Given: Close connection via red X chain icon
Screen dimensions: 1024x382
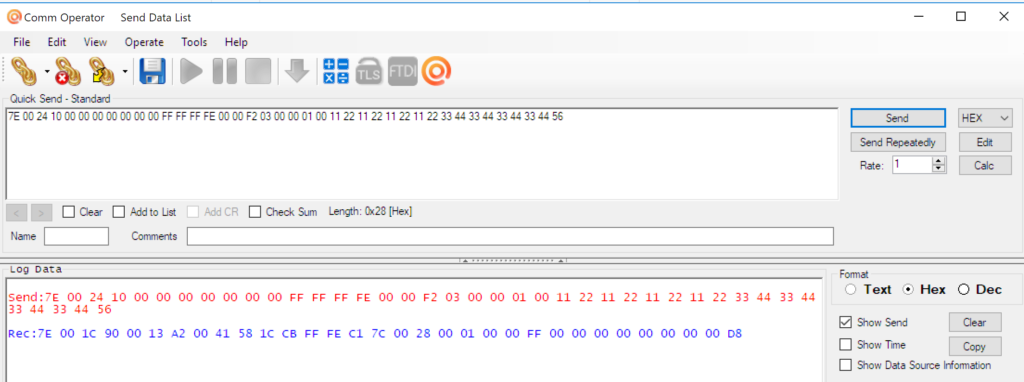Looking at the screenshot, I should (67, 71).
